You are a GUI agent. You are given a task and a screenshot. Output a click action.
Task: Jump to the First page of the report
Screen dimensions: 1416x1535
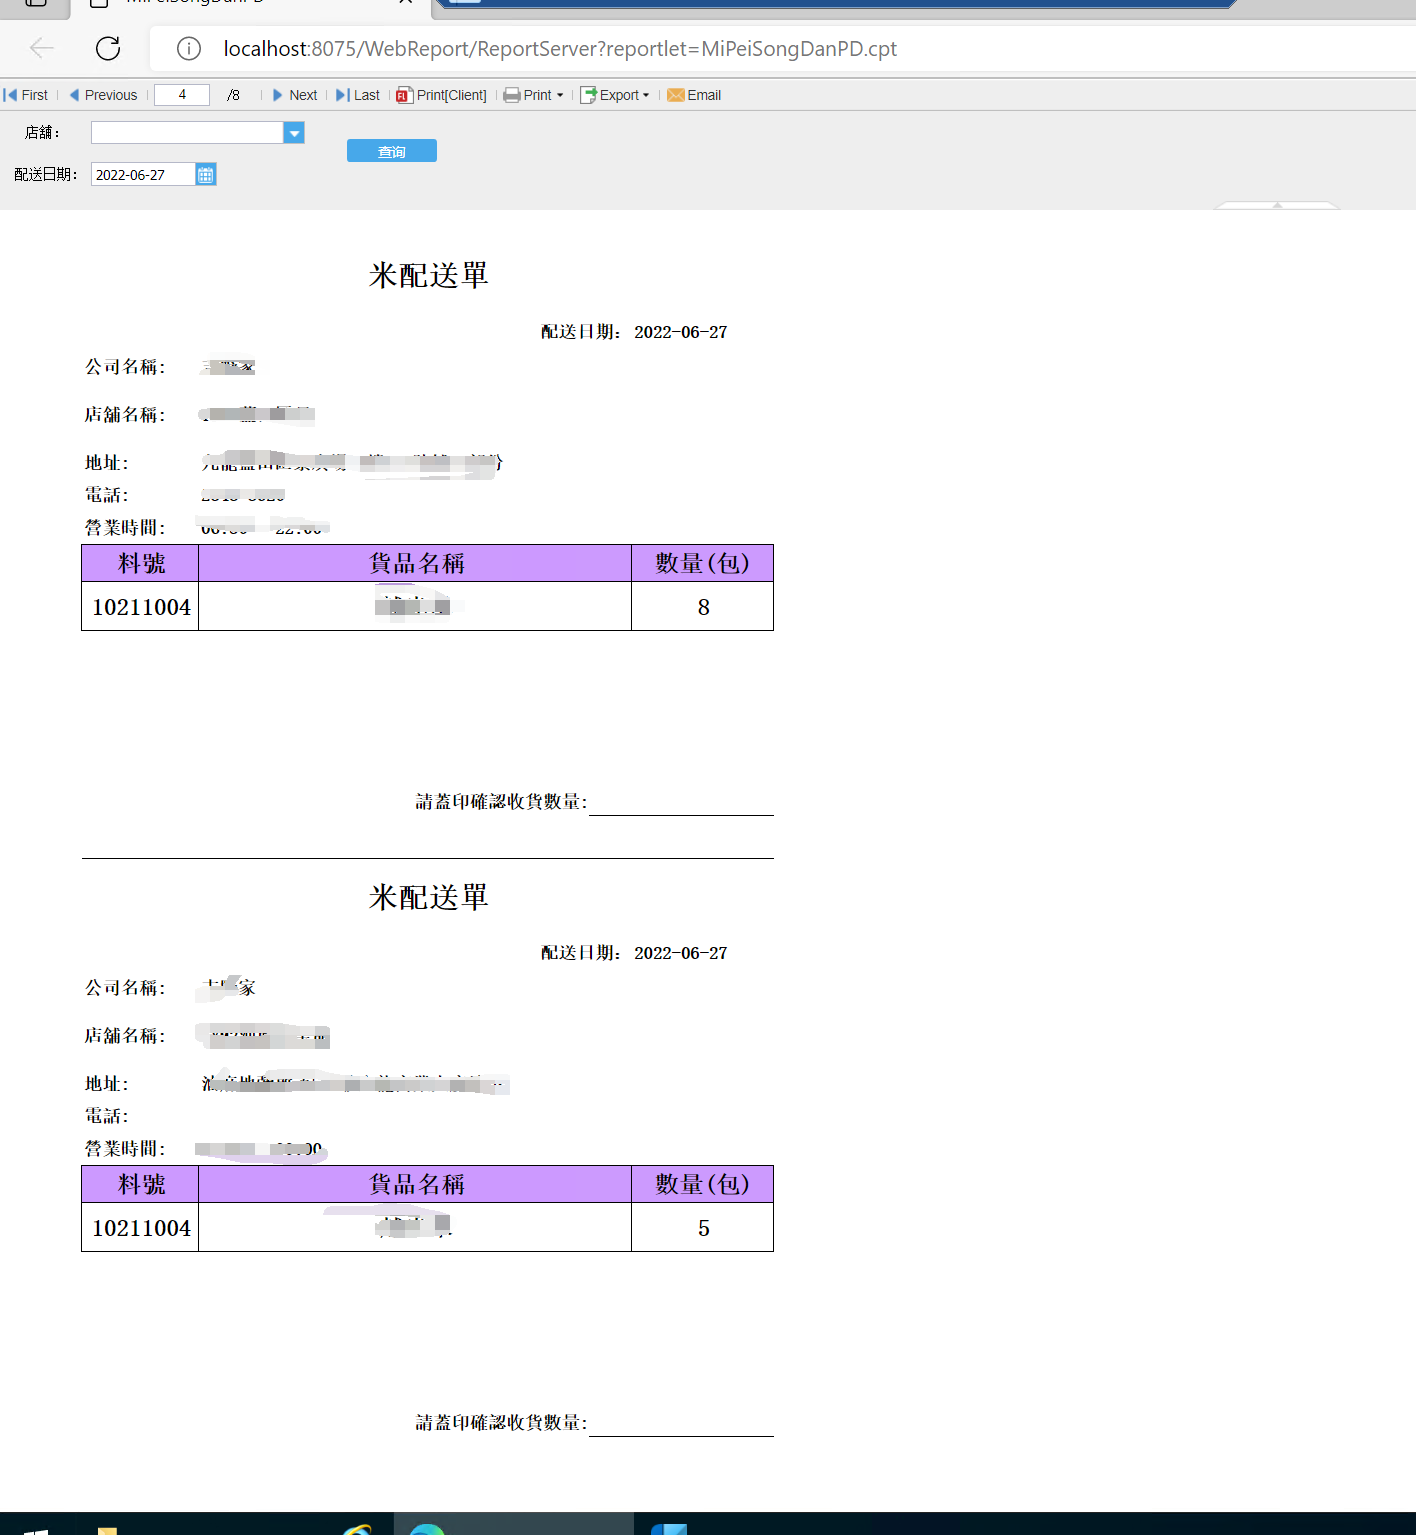click(x=26, y=95)
